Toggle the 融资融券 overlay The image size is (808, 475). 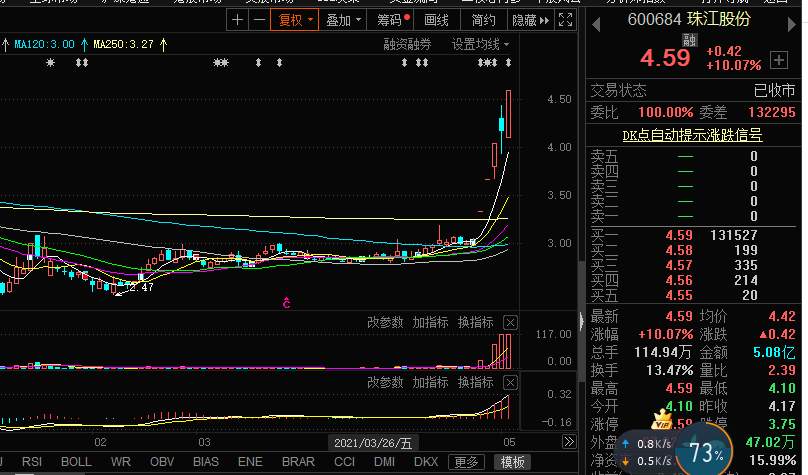point(407,45)
